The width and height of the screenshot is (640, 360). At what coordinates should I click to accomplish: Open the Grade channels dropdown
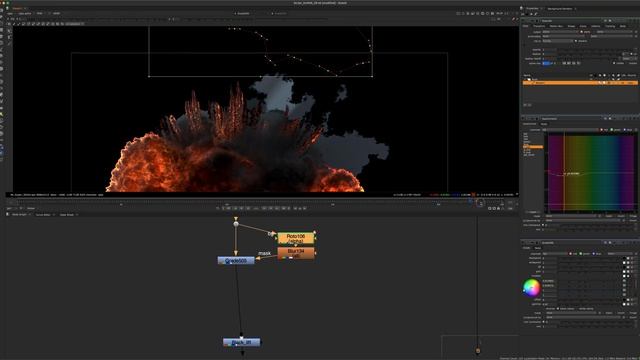click(555, 254)
